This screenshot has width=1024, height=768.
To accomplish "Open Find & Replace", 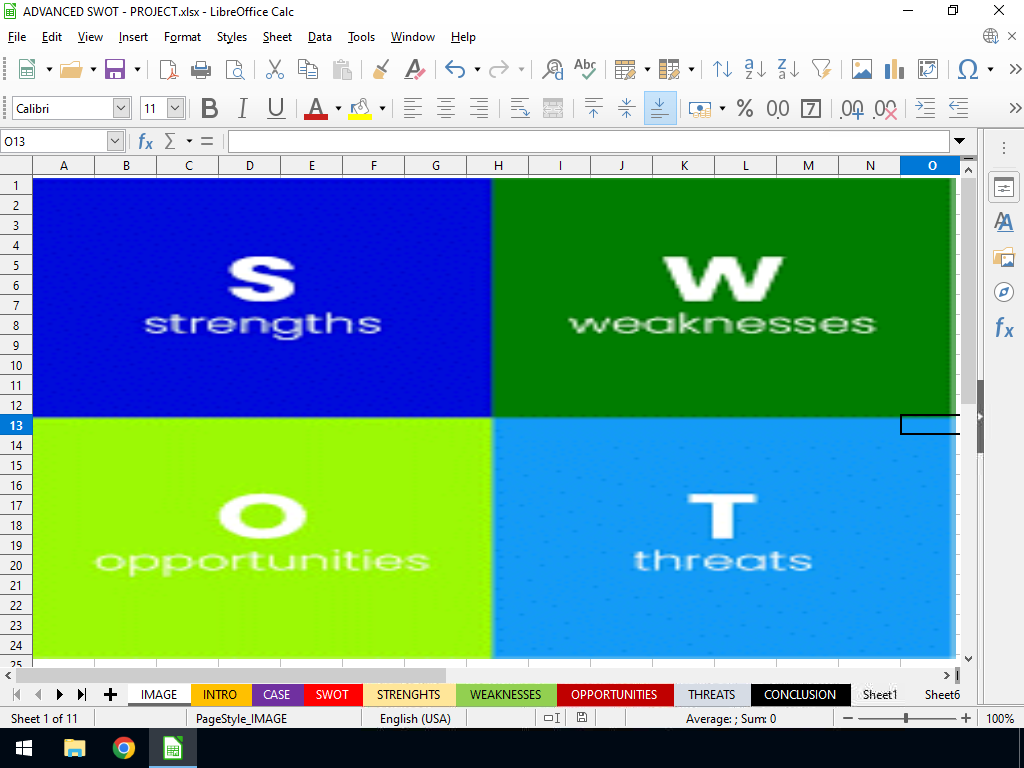I will pos(553,69).
